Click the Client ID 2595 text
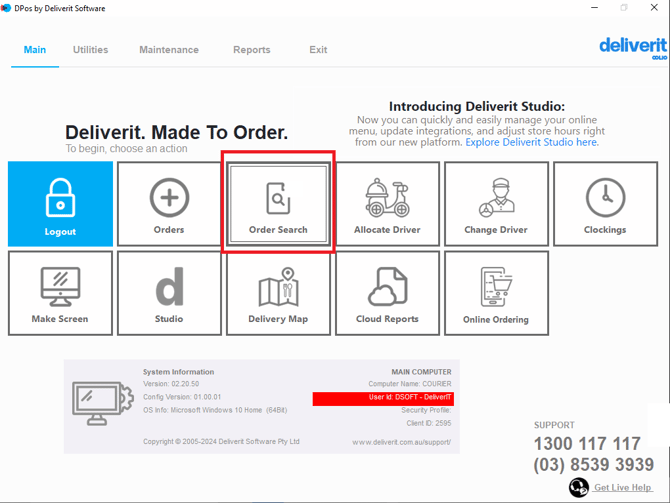 (429, 423)
